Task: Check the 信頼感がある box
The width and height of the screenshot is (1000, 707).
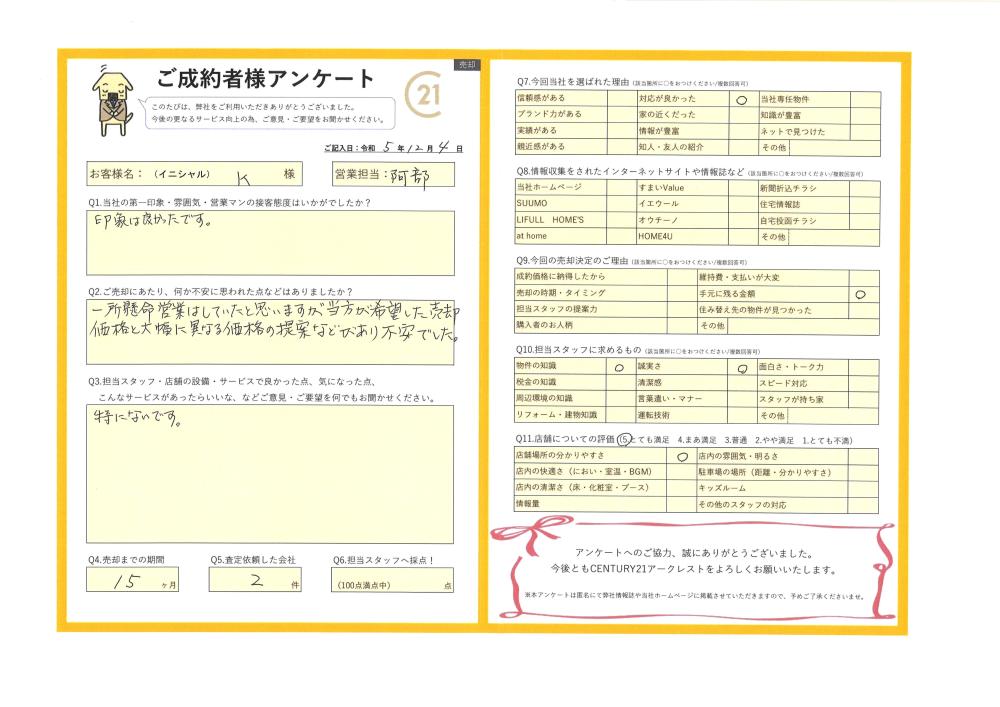Action: pos(622,99)
